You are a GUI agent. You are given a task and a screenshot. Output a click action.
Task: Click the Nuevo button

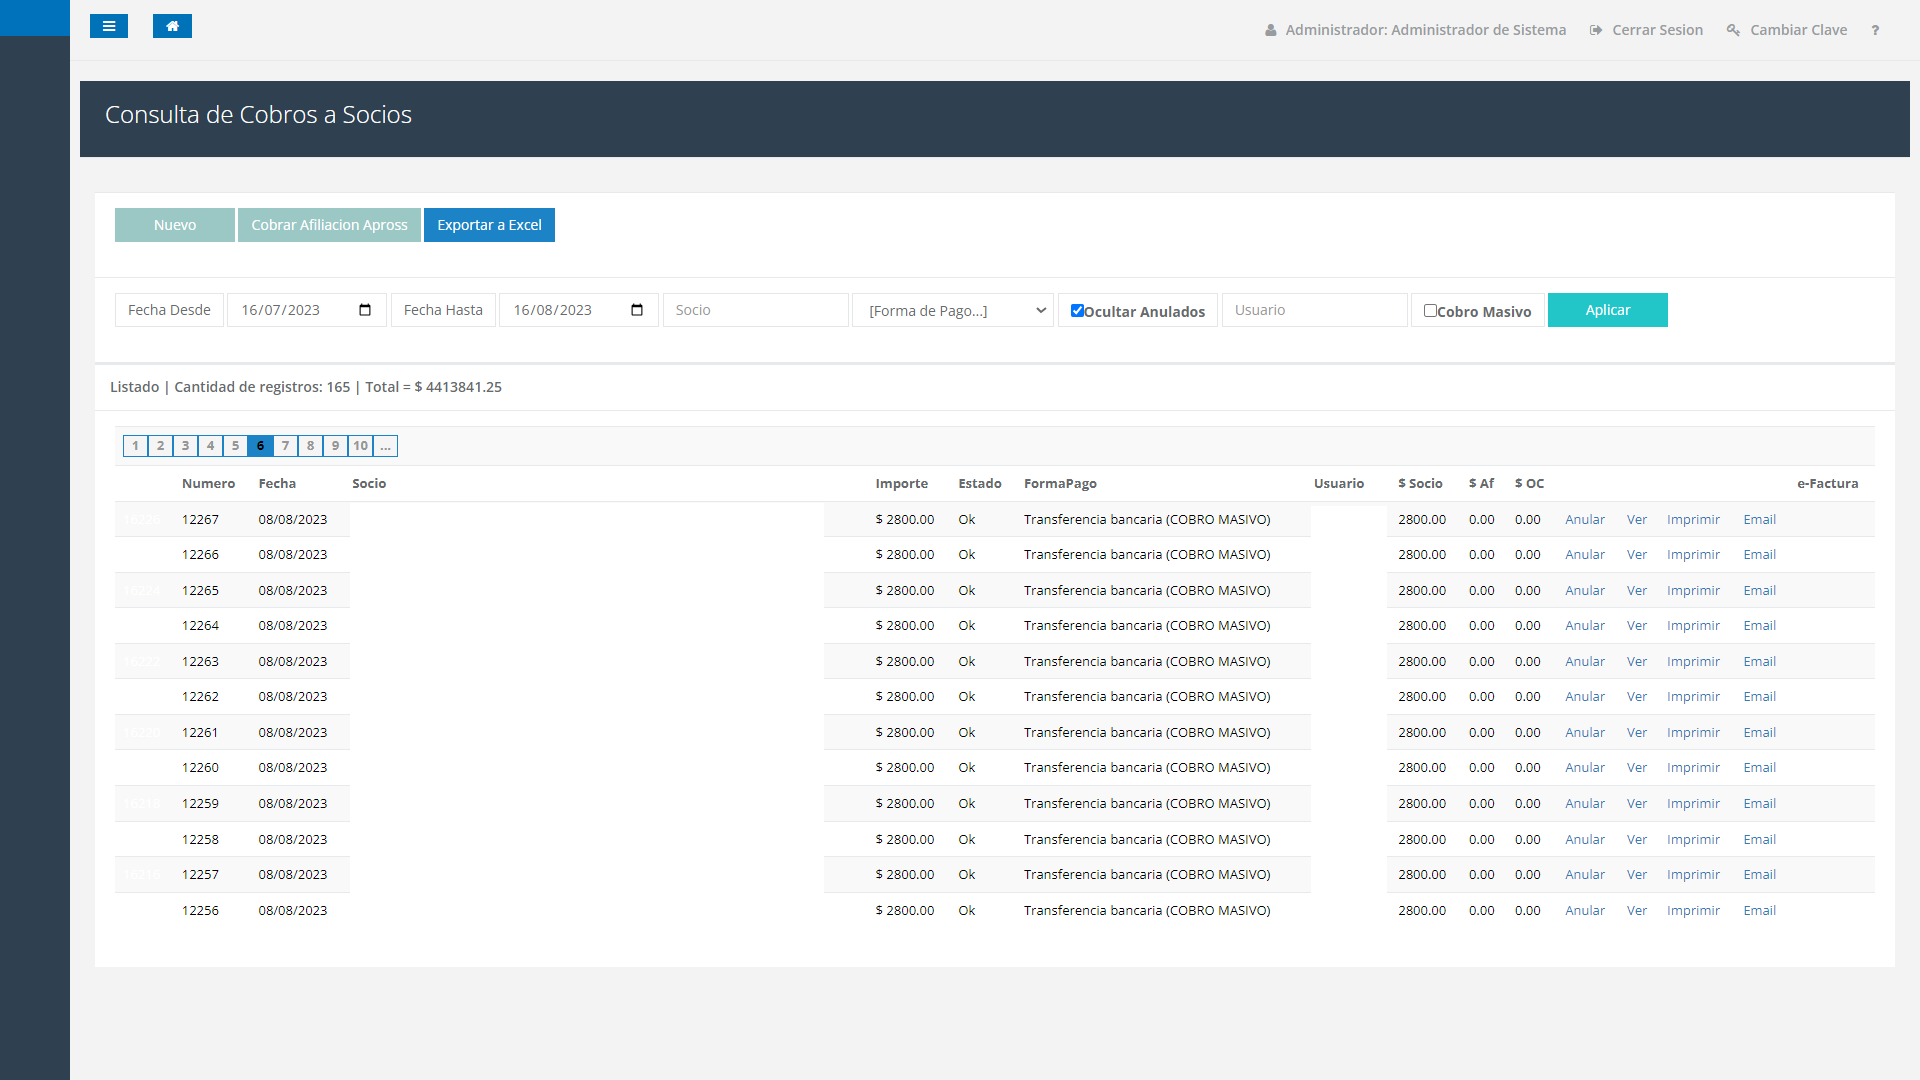click(x=175, y=225)
